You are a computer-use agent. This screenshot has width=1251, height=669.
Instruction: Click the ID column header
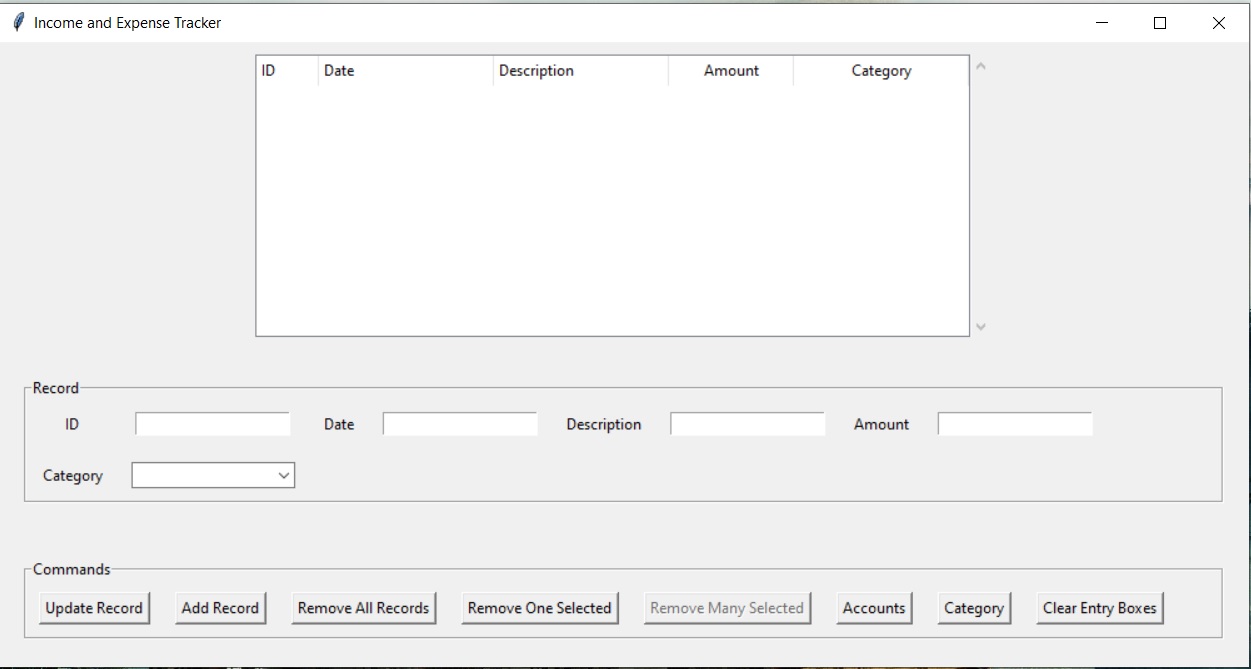coord(287,71)
